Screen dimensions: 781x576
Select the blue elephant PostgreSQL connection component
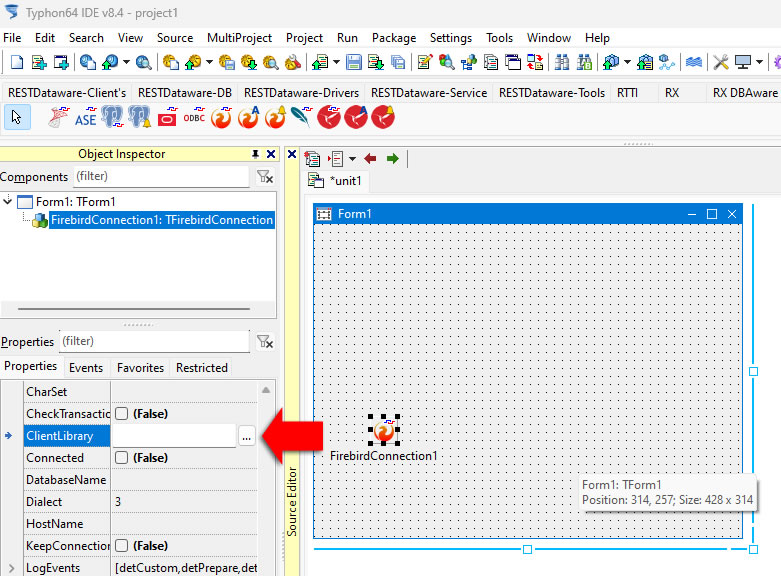click(112, 118)
